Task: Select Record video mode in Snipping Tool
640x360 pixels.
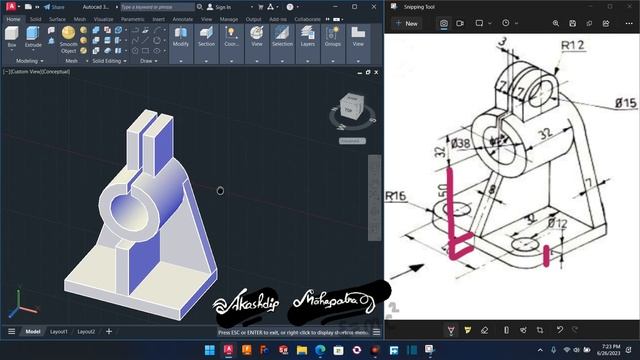Action: (460, 23)
